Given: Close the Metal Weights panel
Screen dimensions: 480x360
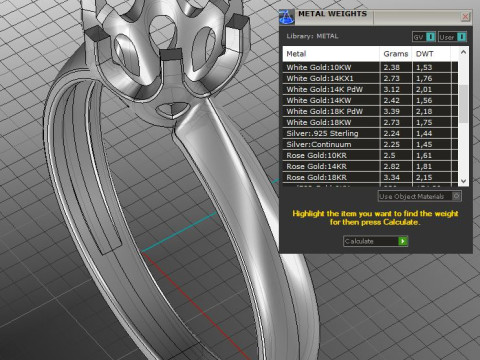Looking at the screenshot, I should 465,16.
